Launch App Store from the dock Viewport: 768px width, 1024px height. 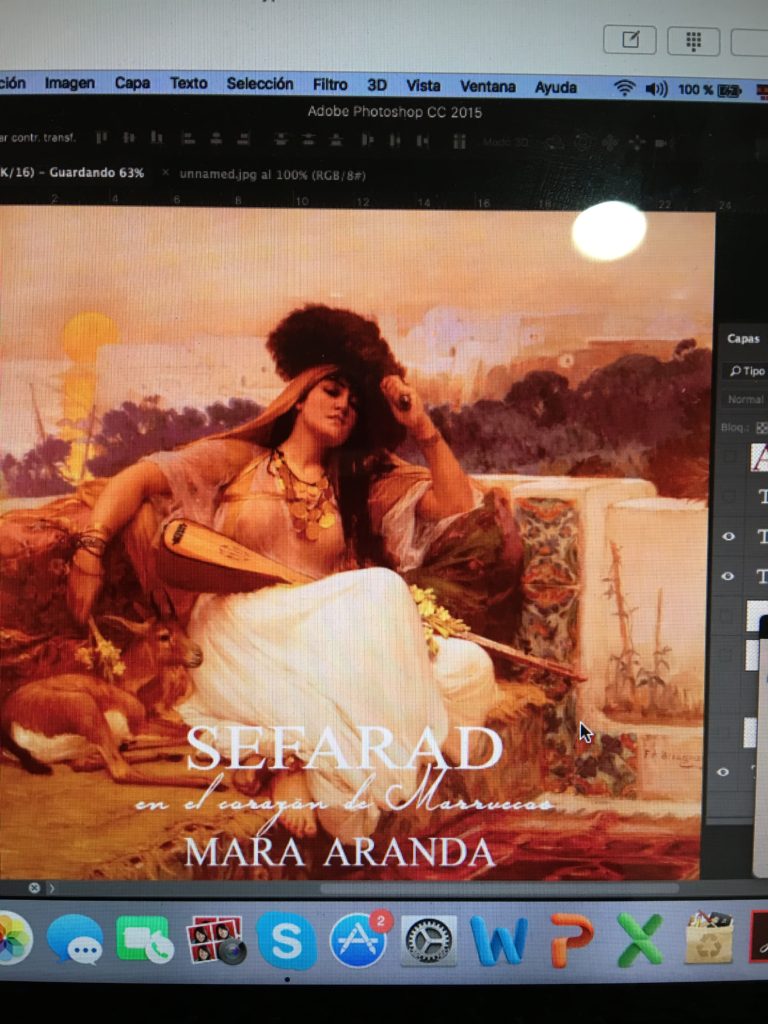click(x=358, y=940)
